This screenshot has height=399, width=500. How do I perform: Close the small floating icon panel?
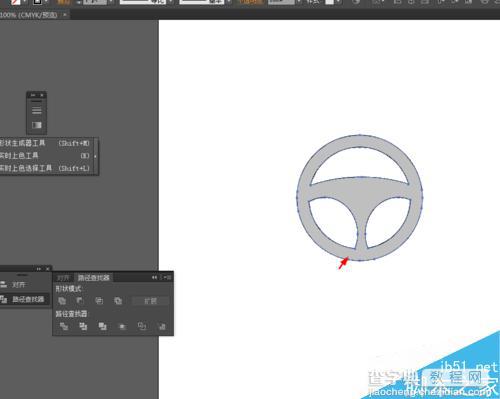click(42, 95)
